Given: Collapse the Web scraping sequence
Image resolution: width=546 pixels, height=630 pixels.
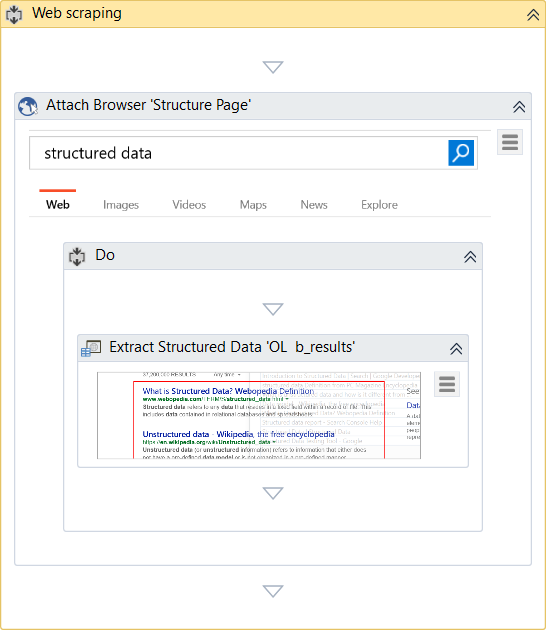Looking at the screenshot, I should pos(533,15).
